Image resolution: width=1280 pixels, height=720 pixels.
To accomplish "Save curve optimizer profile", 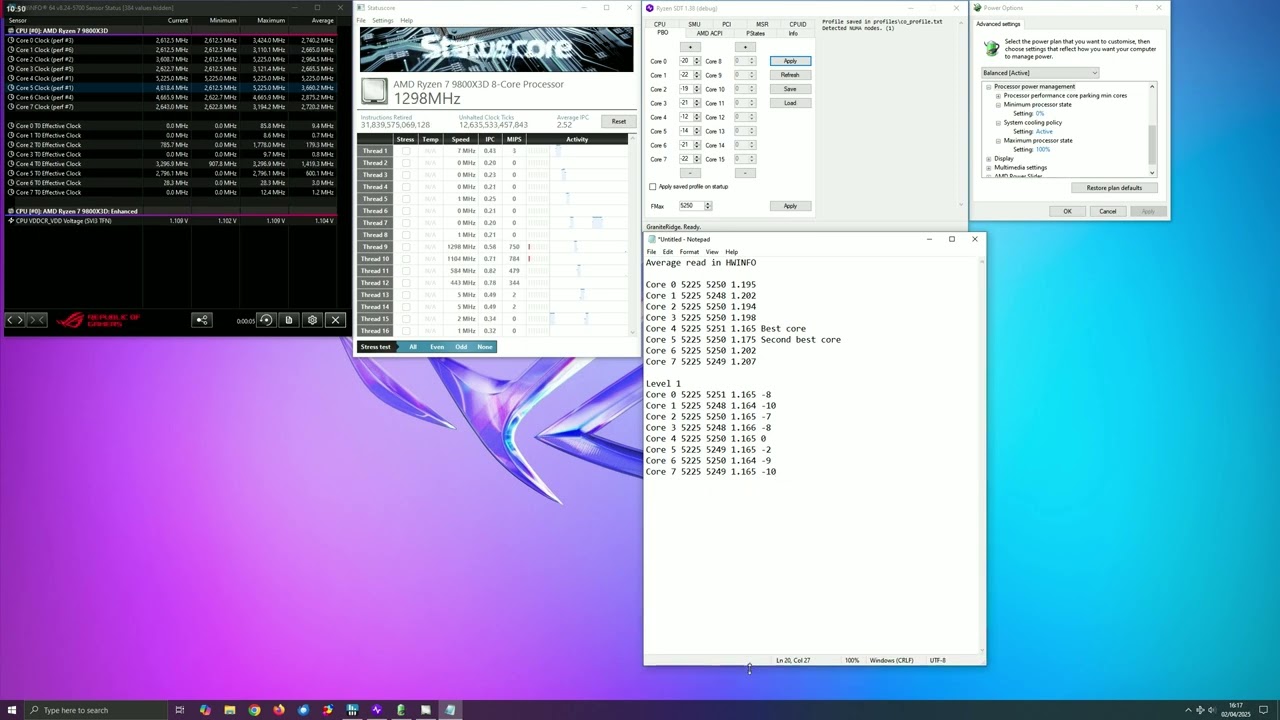I will [x=790, y=89].
